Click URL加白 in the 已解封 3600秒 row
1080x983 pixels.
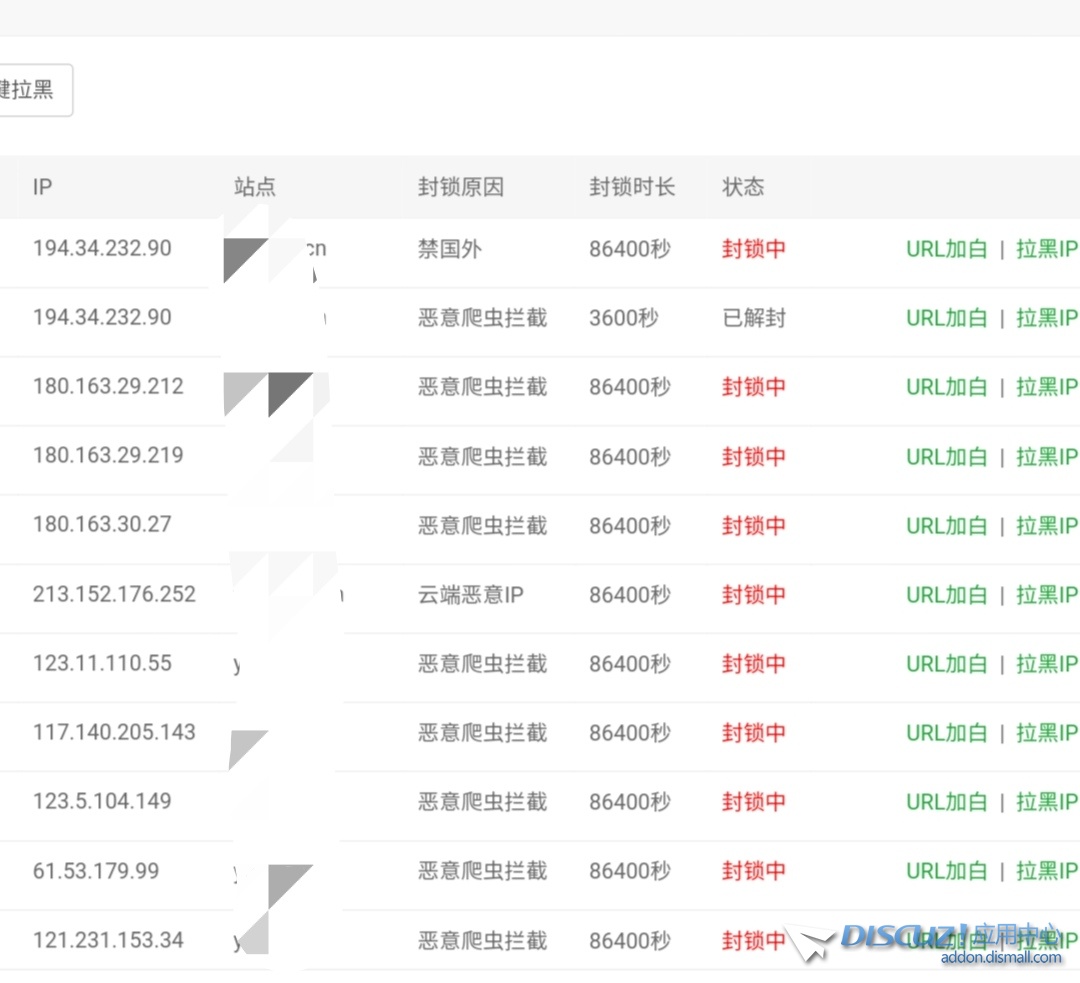tap(947, 318)
